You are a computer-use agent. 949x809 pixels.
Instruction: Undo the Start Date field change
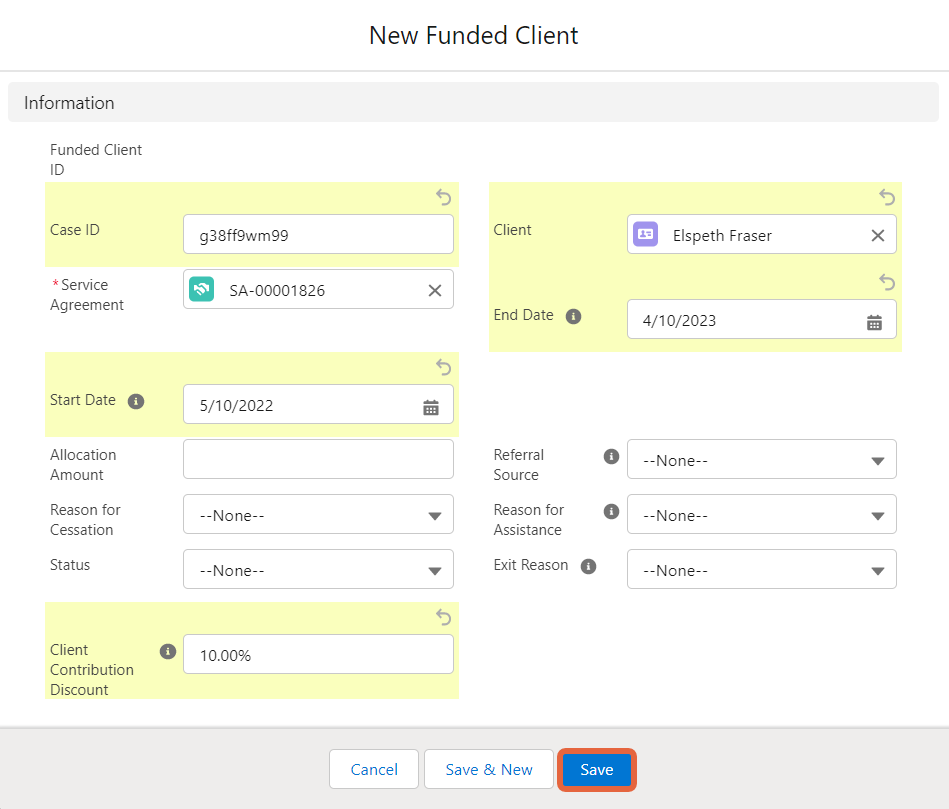(444, 367)
